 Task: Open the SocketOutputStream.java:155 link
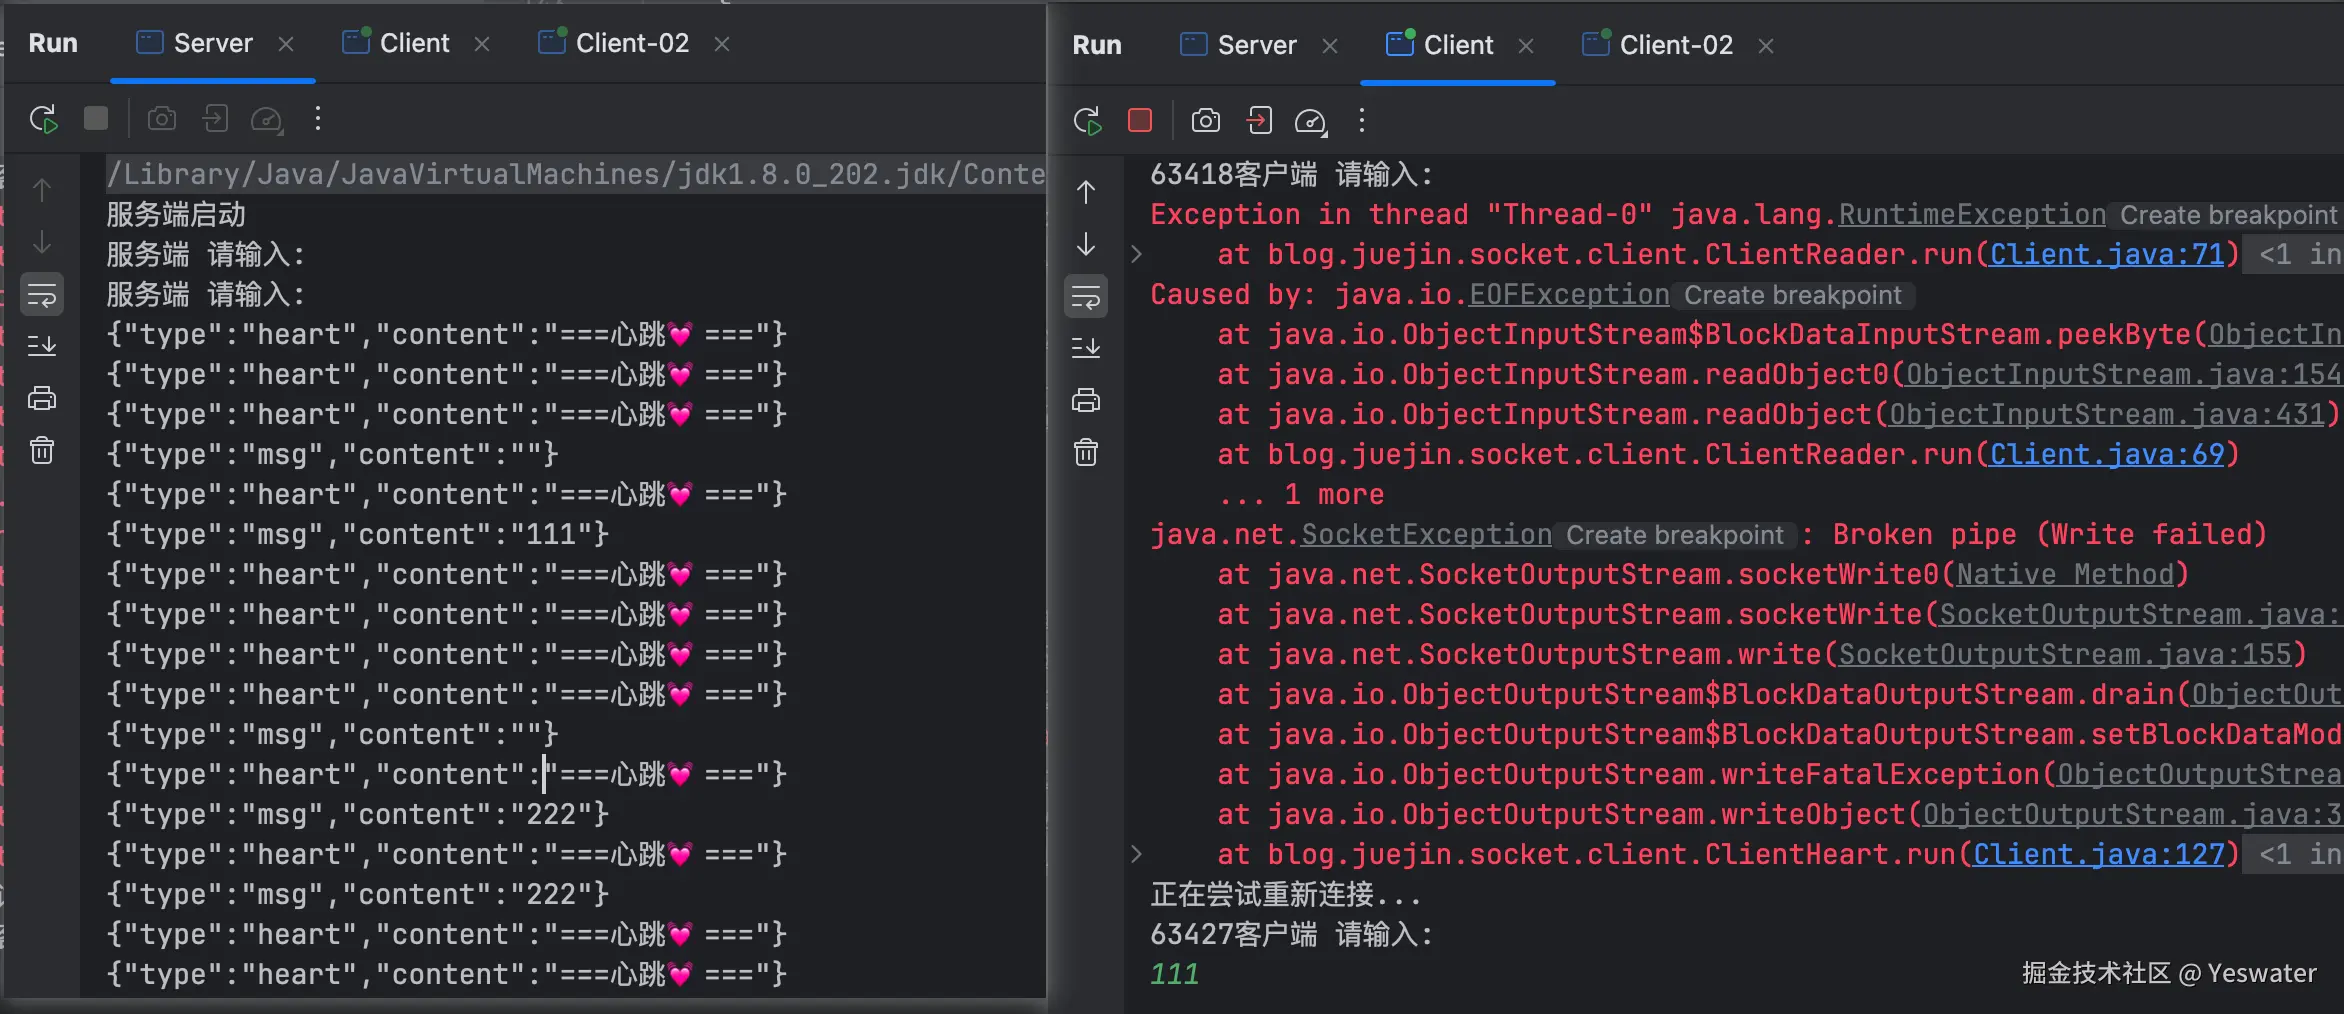click(2065, 654)
